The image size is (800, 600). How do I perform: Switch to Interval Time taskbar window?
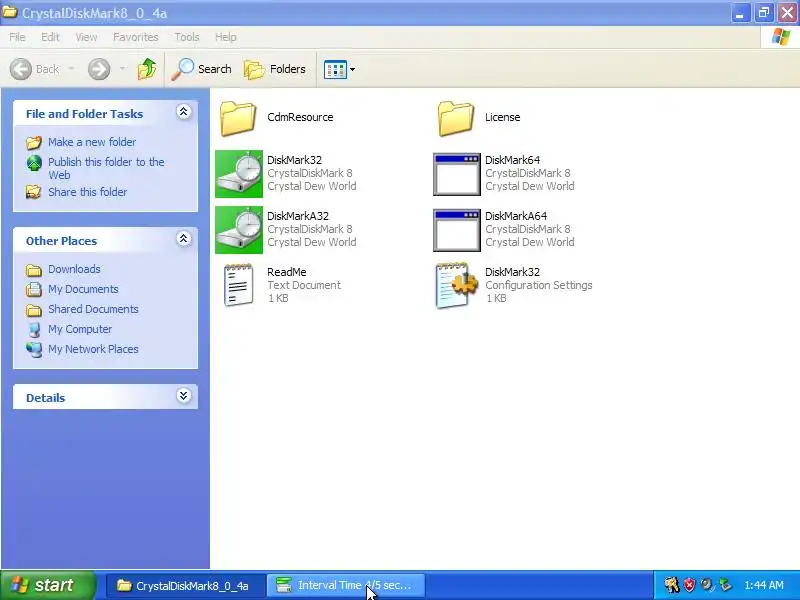click(x=346, y=585)
